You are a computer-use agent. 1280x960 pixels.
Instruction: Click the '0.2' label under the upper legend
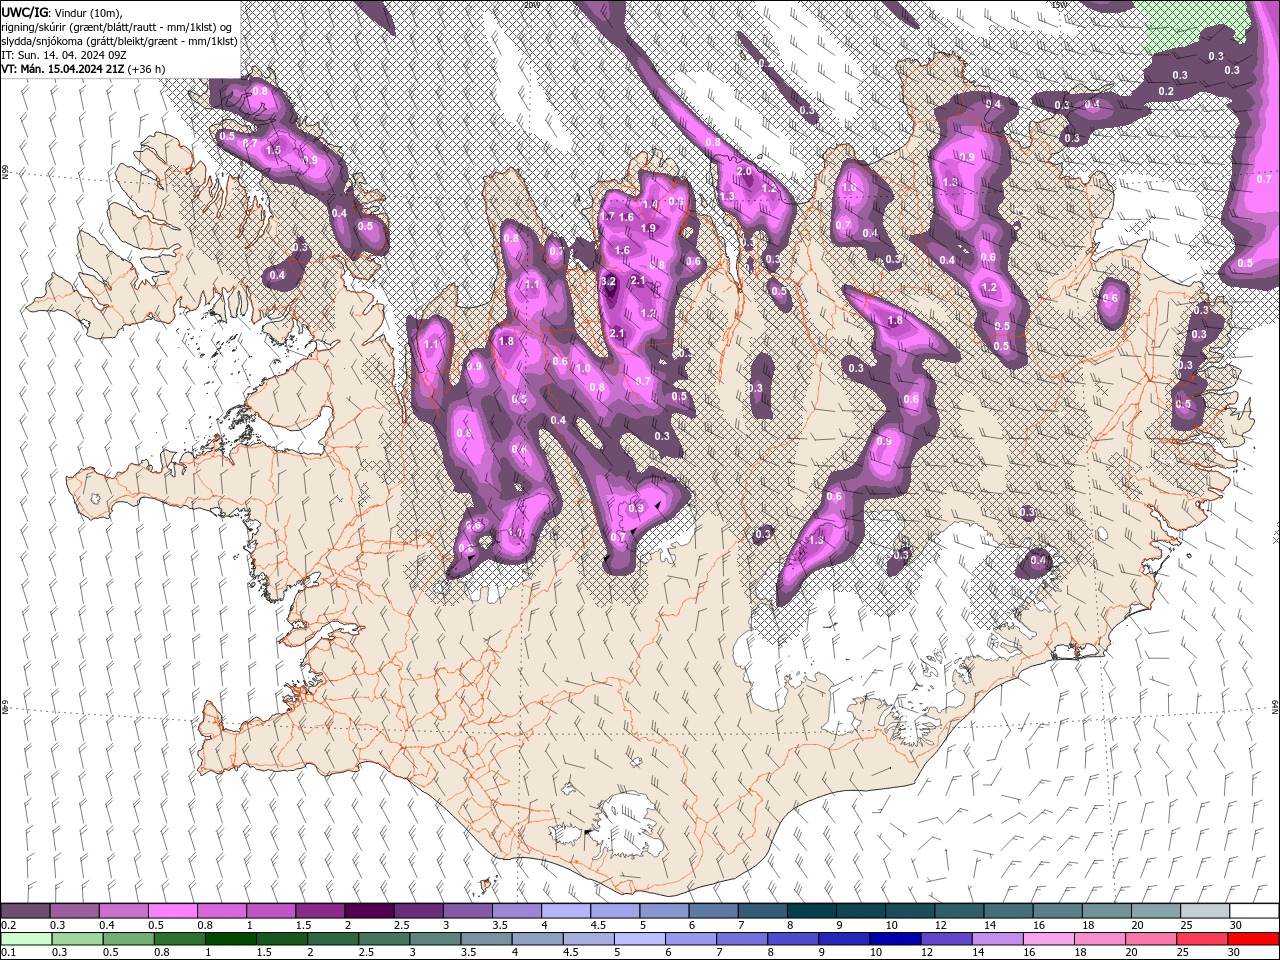[7, 925]
